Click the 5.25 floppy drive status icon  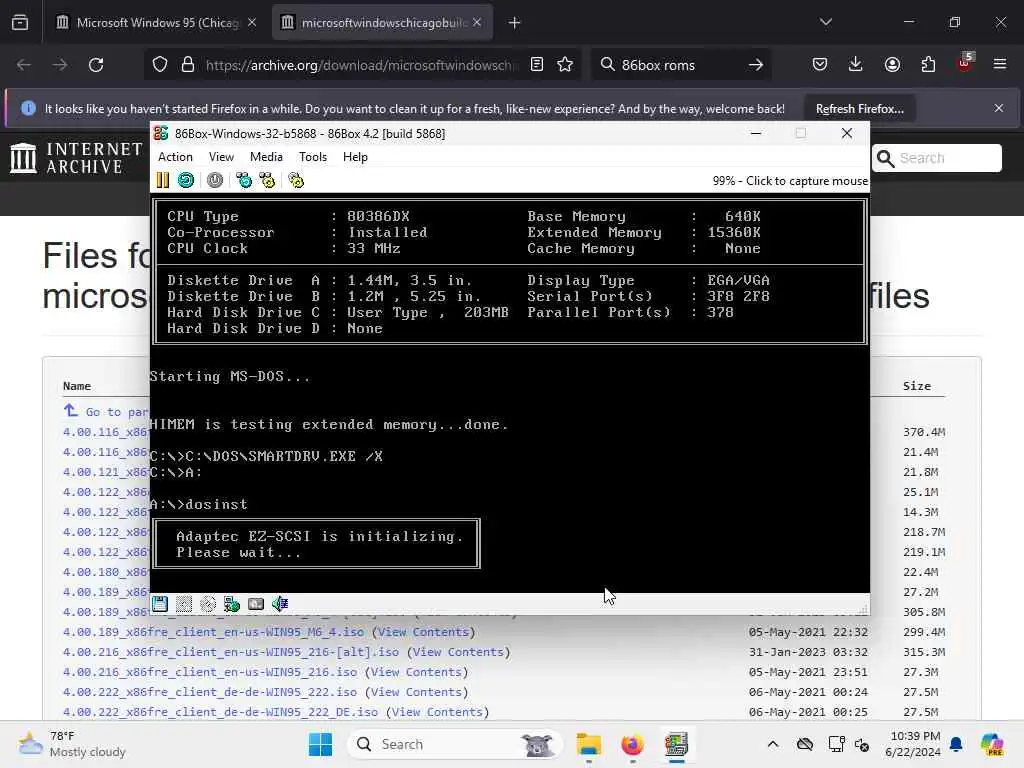184,604
